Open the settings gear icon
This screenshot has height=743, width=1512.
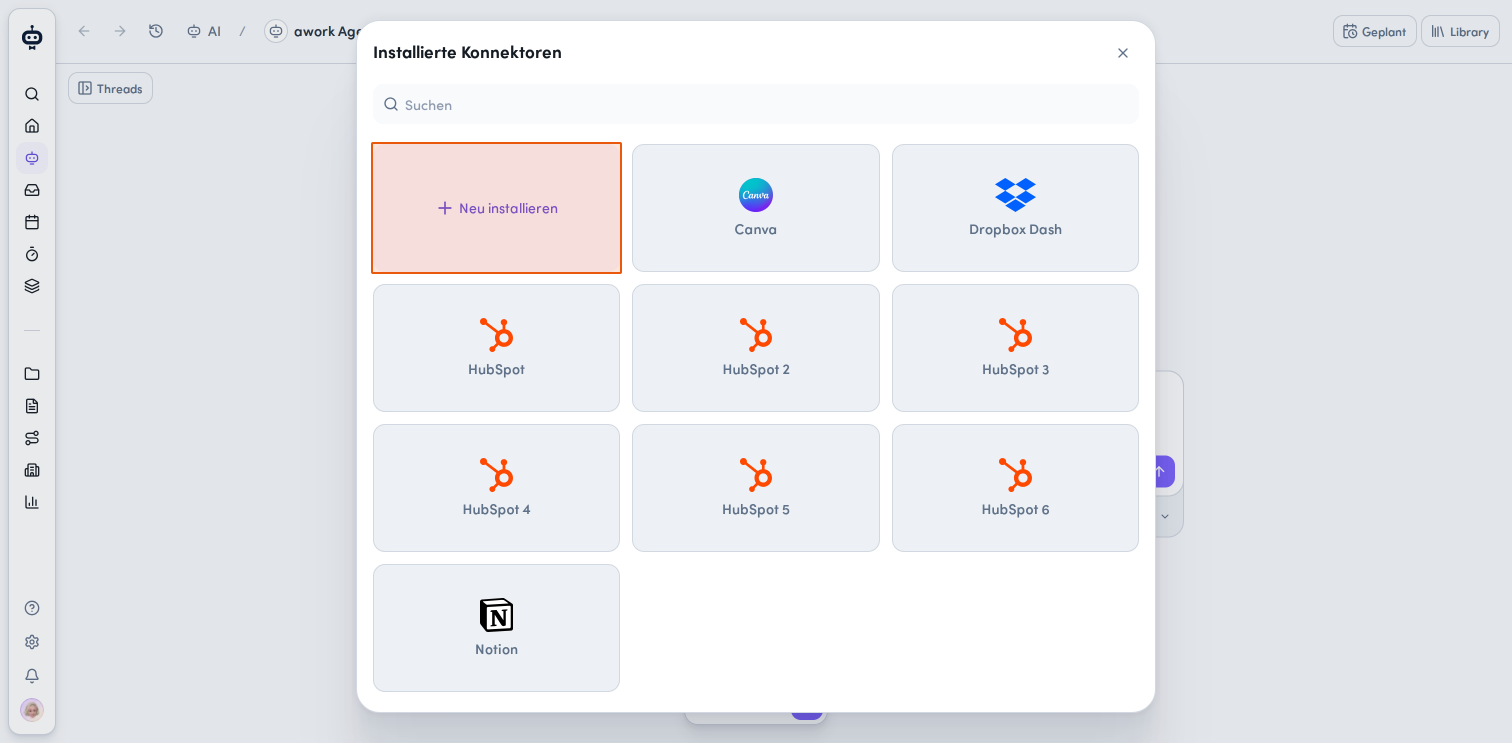click(x=32, y=642)
